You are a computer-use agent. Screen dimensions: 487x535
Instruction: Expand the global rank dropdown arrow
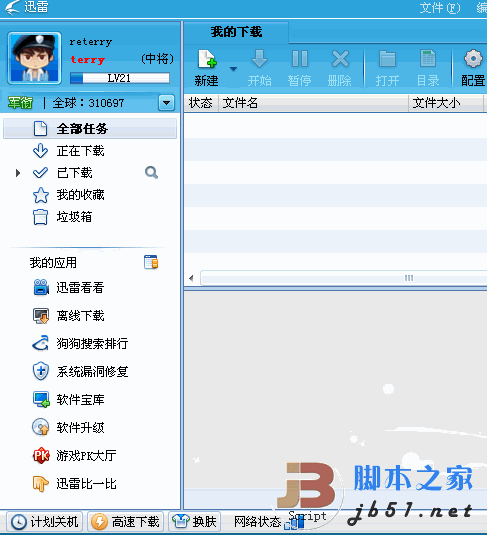tap(167, 103)
